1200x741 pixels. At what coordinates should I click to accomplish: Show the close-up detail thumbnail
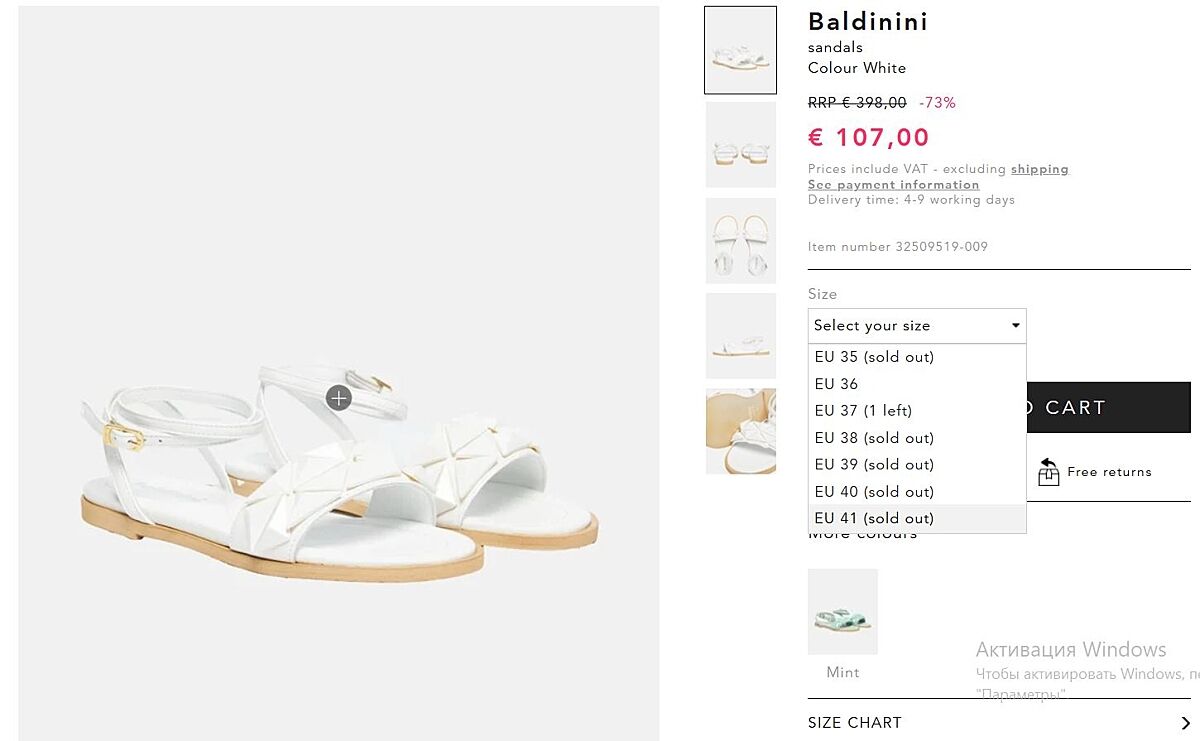[x=740, y=431]
